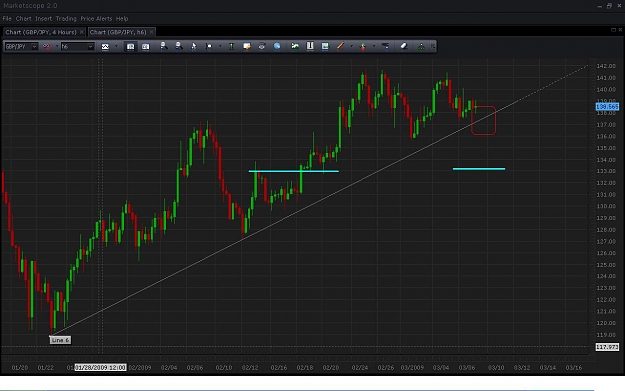Open the Trading menu
The height and width of the screenshot is (391, 625).
coord(66,19)
